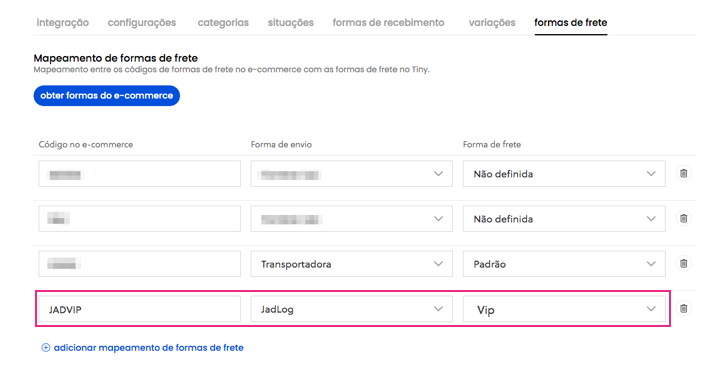Image resolution: width=704 pixels, height=367 pixels.
Task: Add a new mapeamento de formas de frete
Action: click(x=149, y=348)
